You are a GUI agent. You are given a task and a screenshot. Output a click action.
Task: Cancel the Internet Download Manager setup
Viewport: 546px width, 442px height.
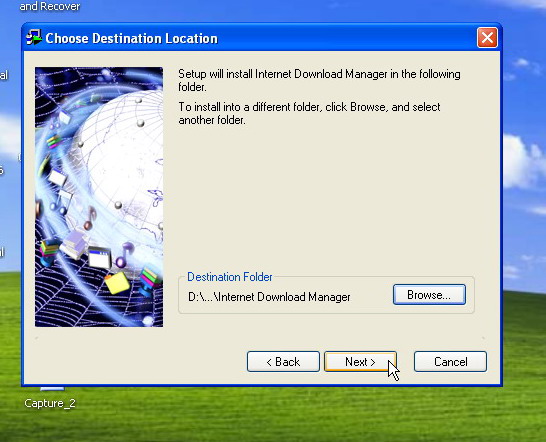point(450,362)
